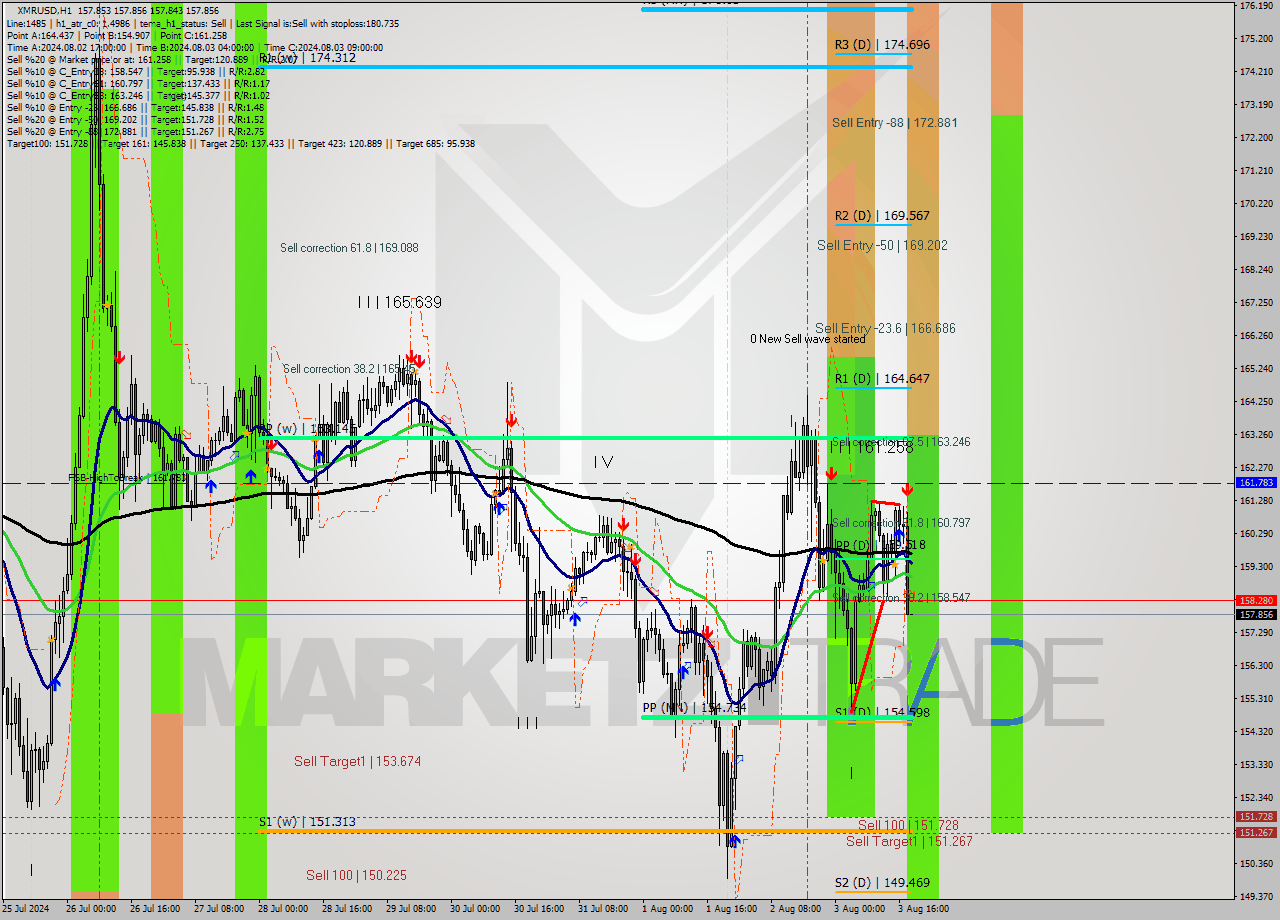The width and height of the screenshot is (1280, 920).
Task: Click the 'I I I 165.639' wave label
Action: (x=400, y=302)
